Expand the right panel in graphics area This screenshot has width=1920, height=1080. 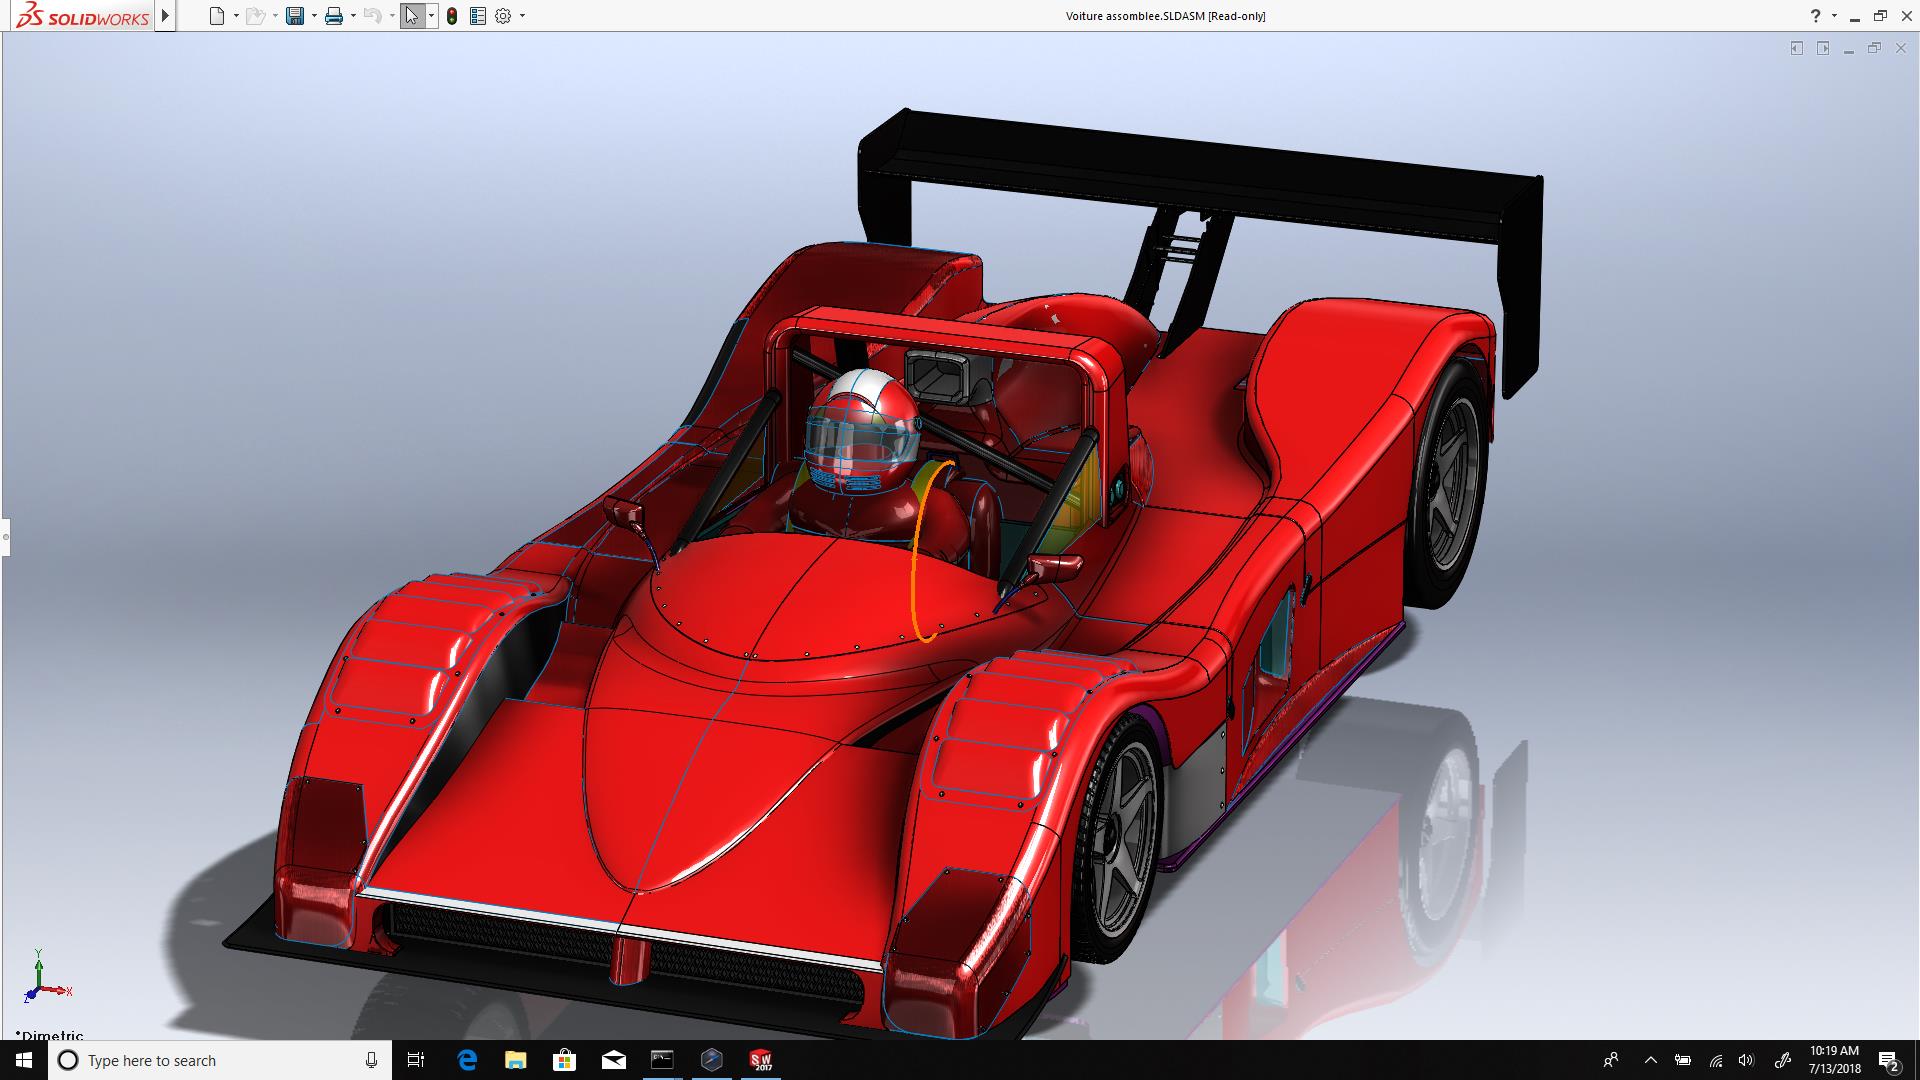tap(1823, 48)
